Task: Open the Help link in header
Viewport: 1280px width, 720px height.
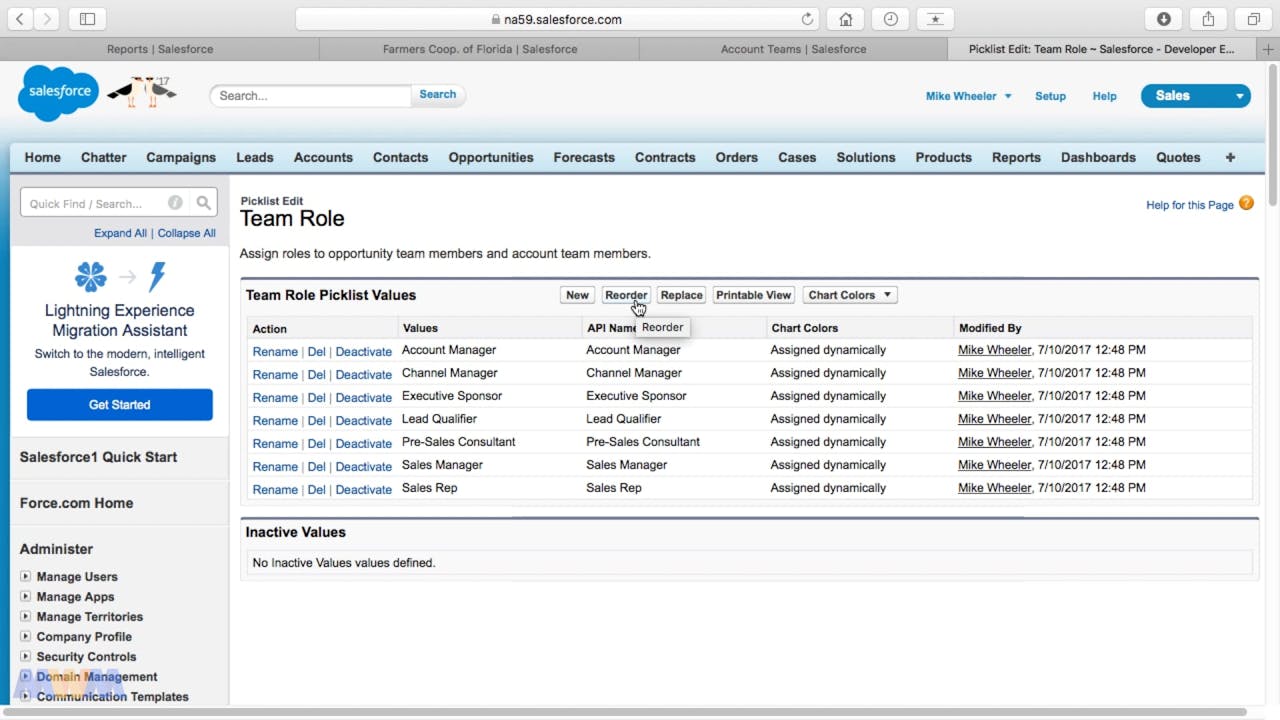Action: click(x=1105, y=96)
